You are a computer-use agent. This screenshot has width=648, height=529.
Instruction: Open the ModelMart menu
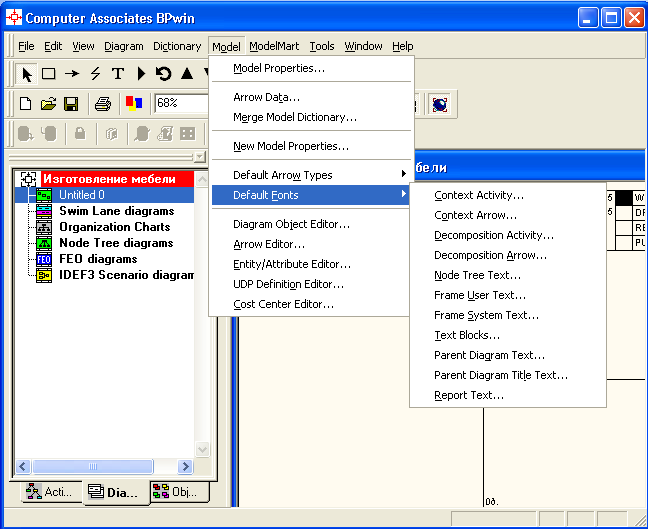(x=274, y=46)
